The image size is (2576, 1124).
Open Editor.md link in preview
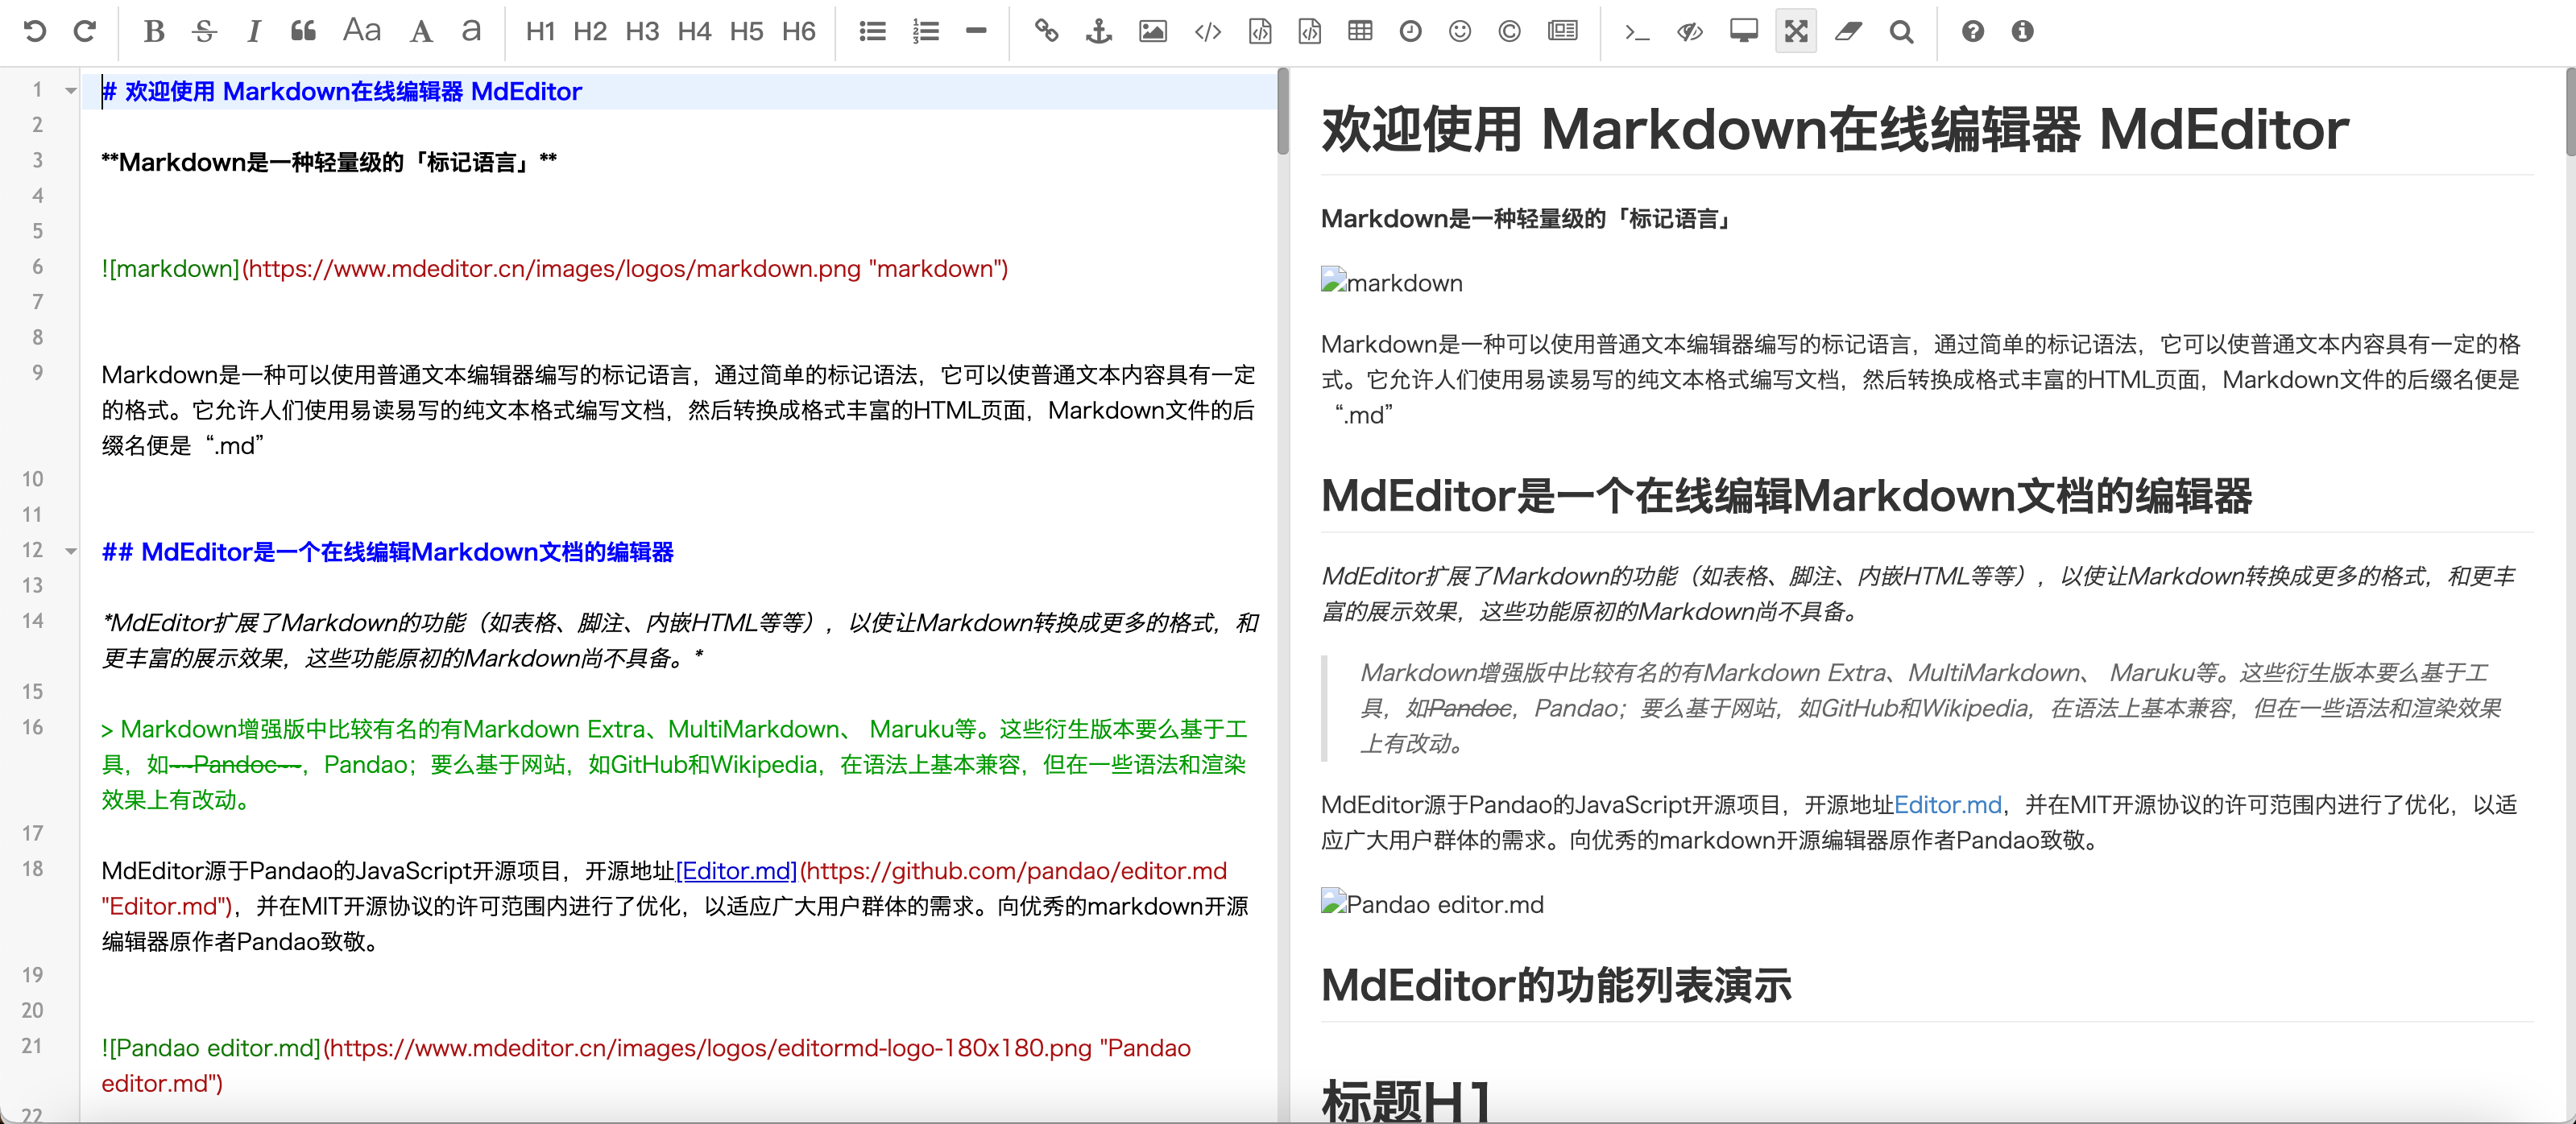pyautogui.click(x=1947, y=804)
